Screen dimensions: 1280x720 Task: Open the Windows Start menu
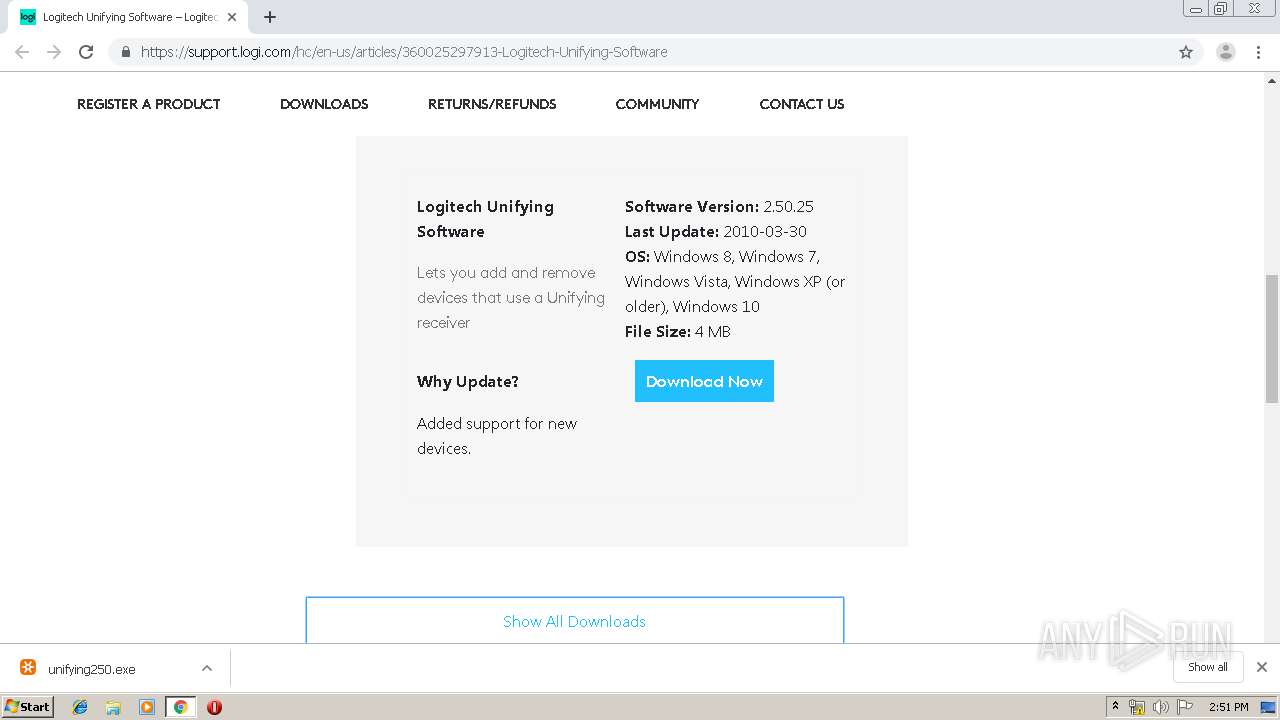coord(28,707)
